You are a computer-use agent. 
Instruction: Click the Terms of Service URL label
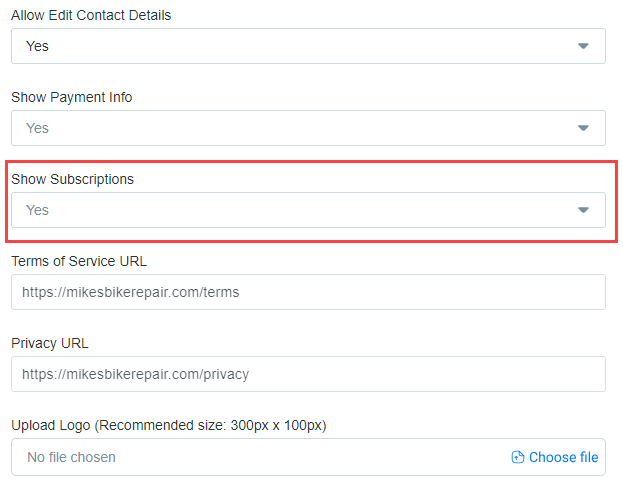[79, 261]
